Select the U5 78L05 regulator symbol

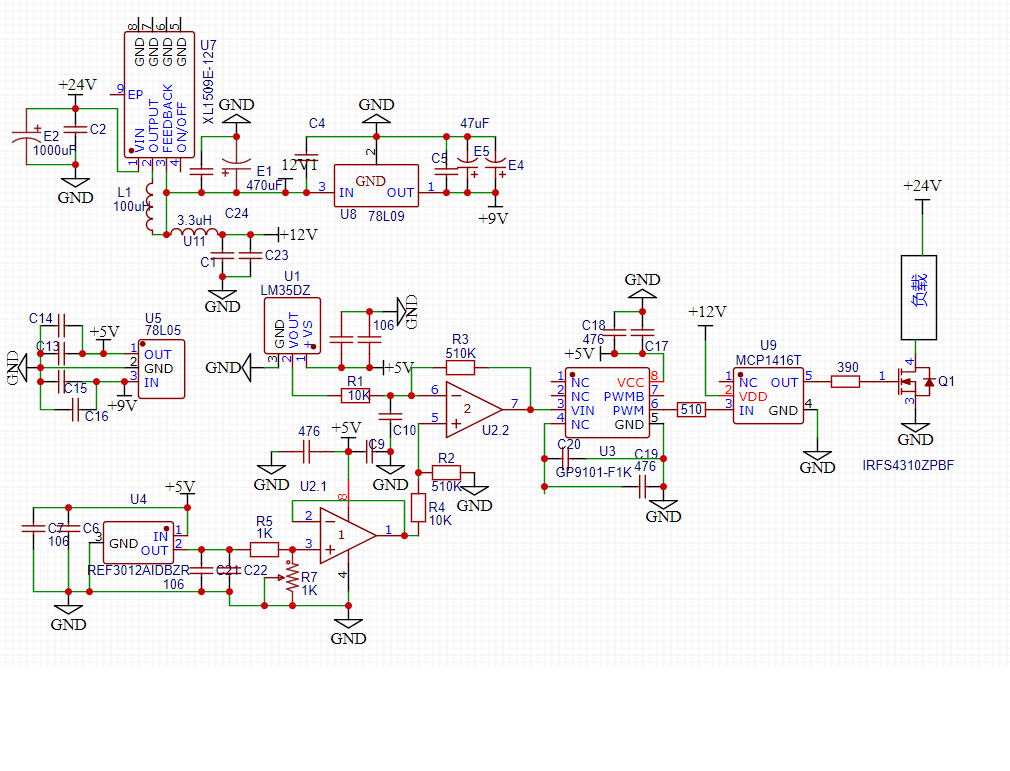161,369
